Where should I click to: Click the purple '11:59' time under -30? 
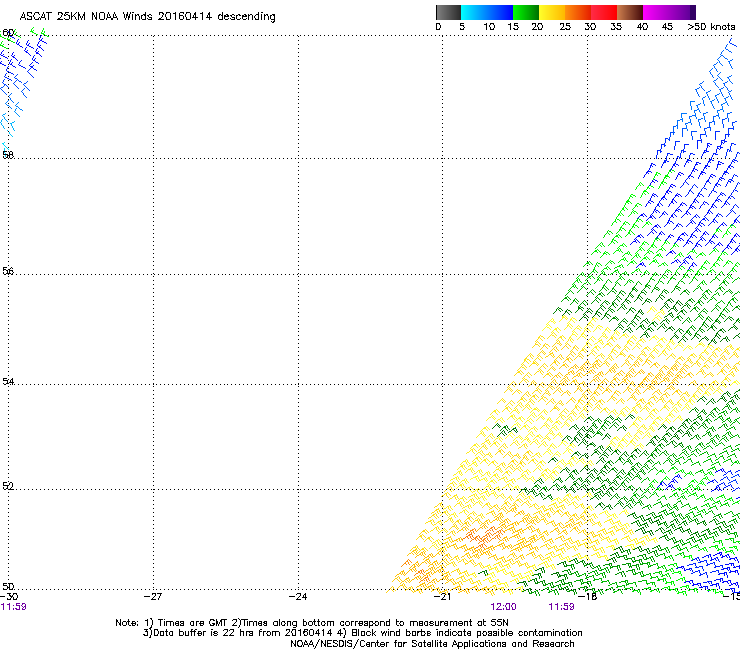click(x=14, y=607)
